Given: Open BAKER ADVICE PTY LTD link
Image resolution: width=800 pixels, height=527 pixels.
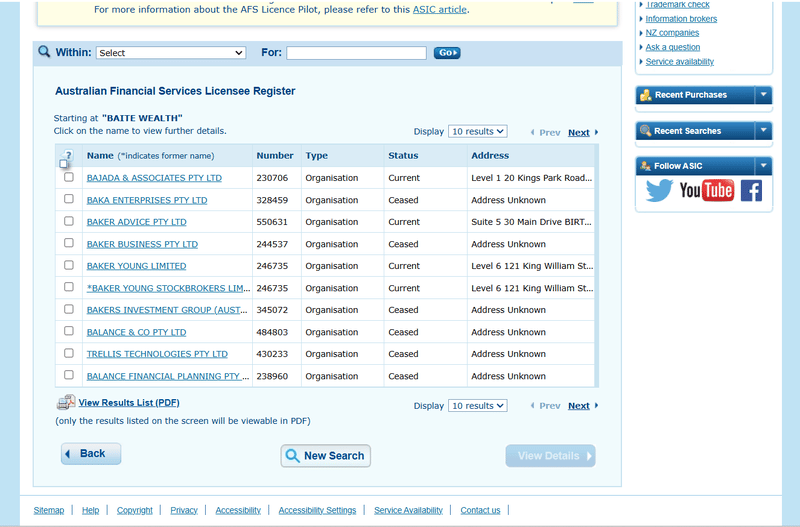Looking at the screenshot, I should click(x=137, y=222).
